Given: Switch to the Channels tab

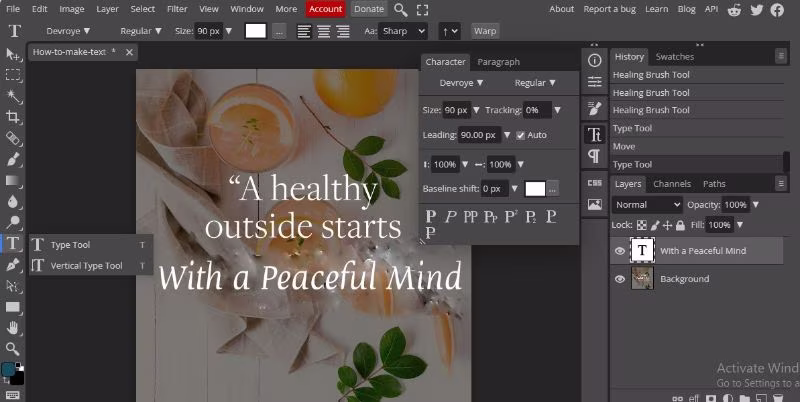Looking at the screenshot, I should click(x=672, y=184).
